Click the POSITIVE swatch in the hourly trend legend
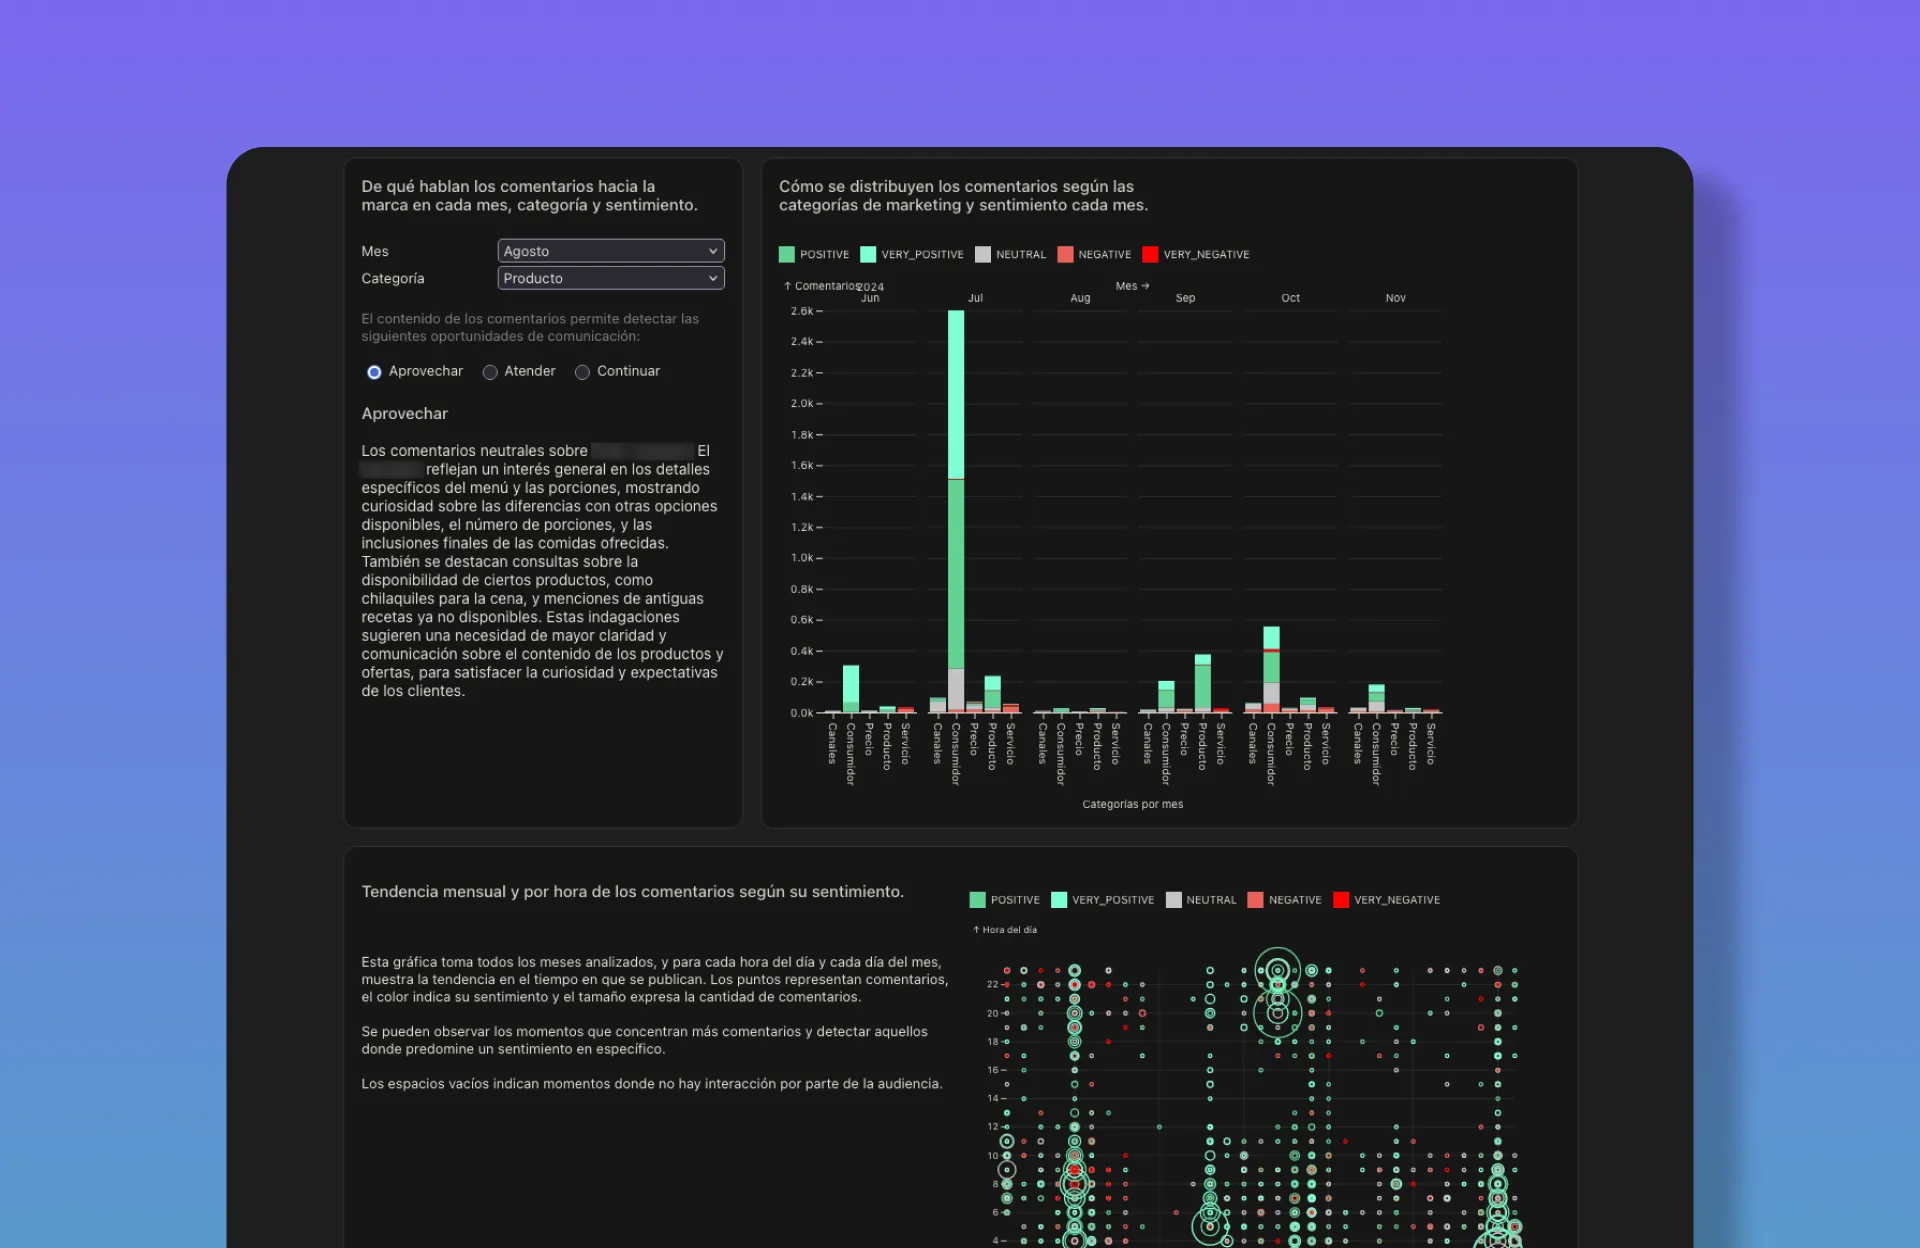The width and height of the screenshot is (1920, 1248). point(978,900)
